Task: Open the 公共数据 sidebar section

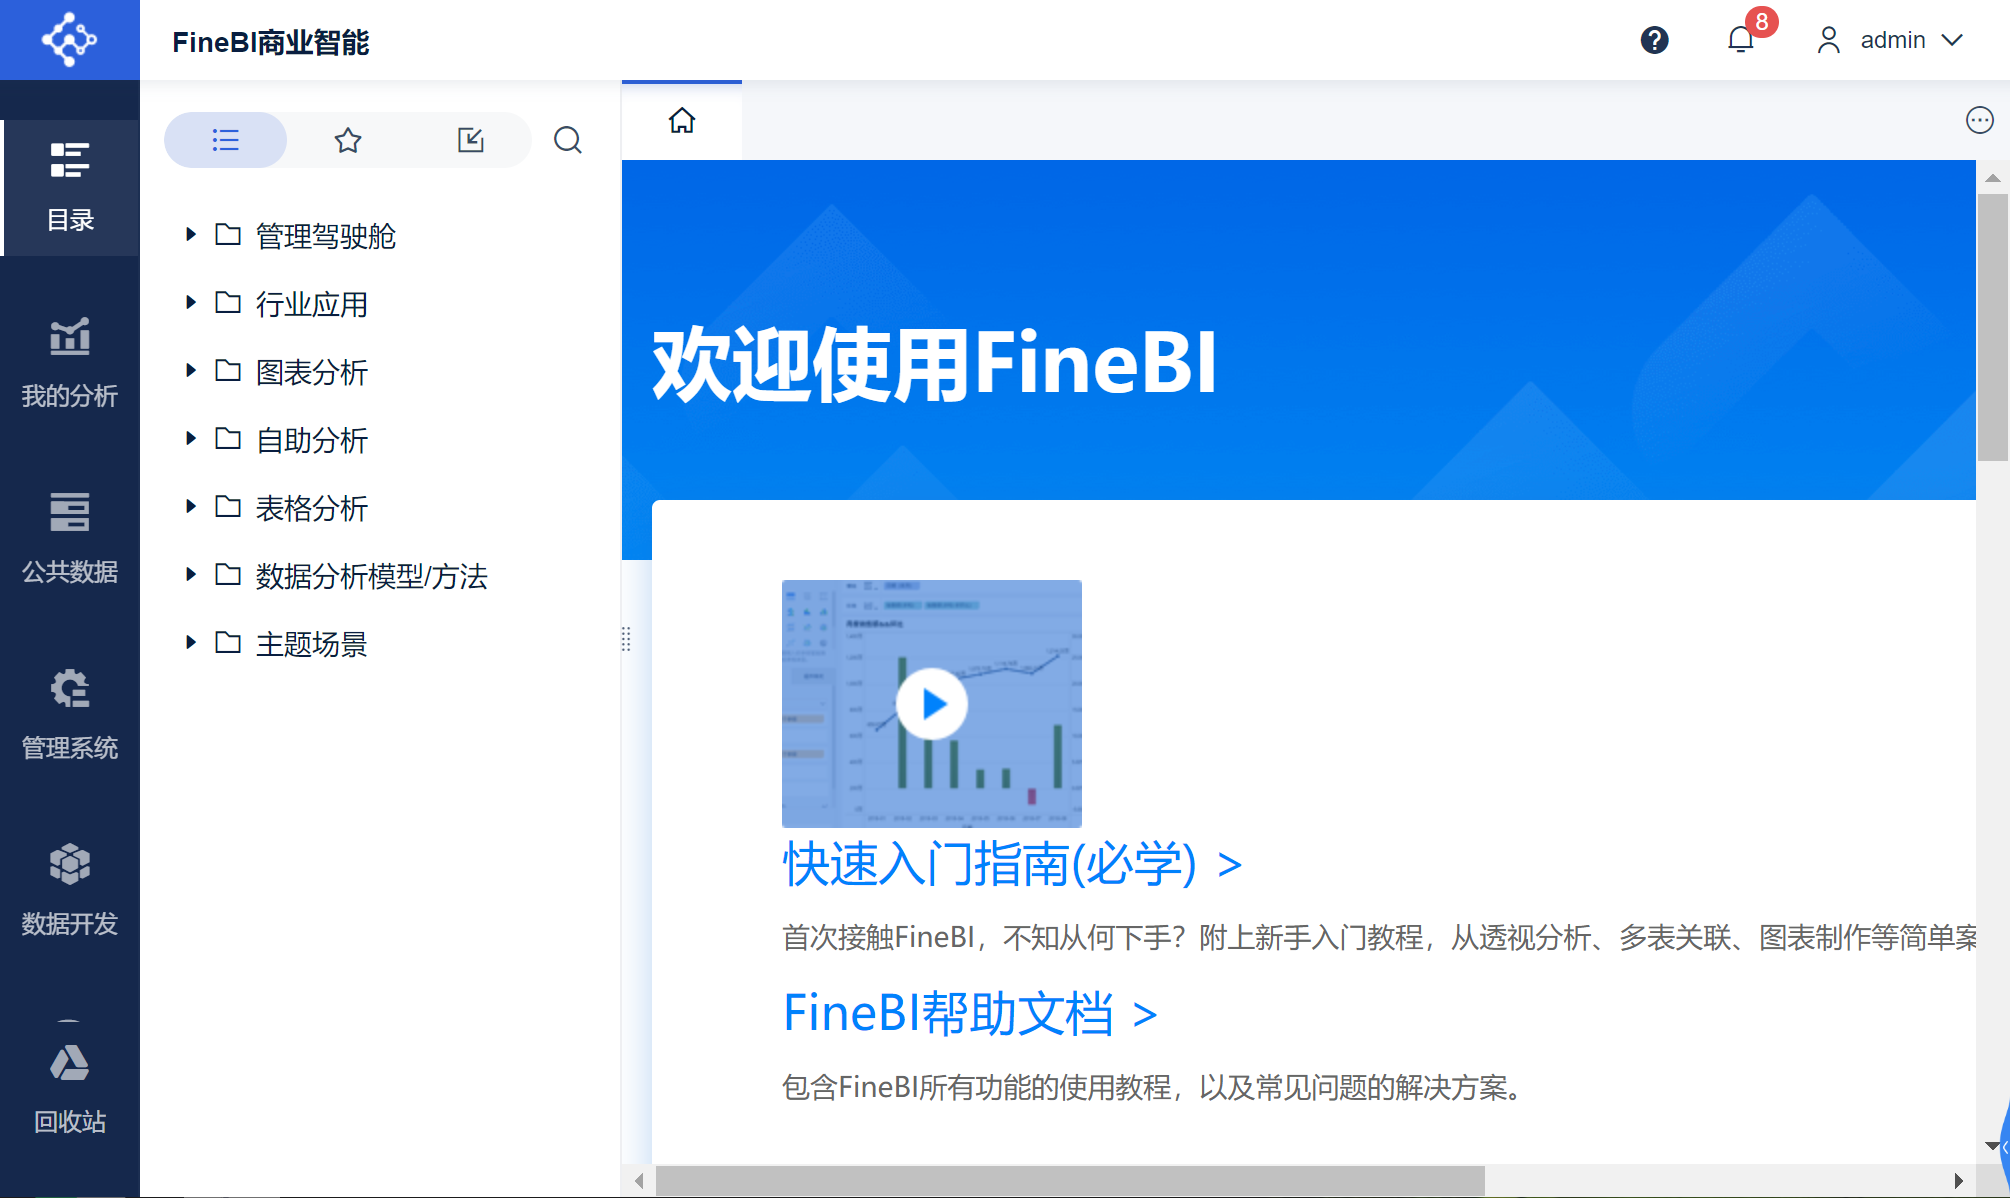Action: tap(69, 538)
